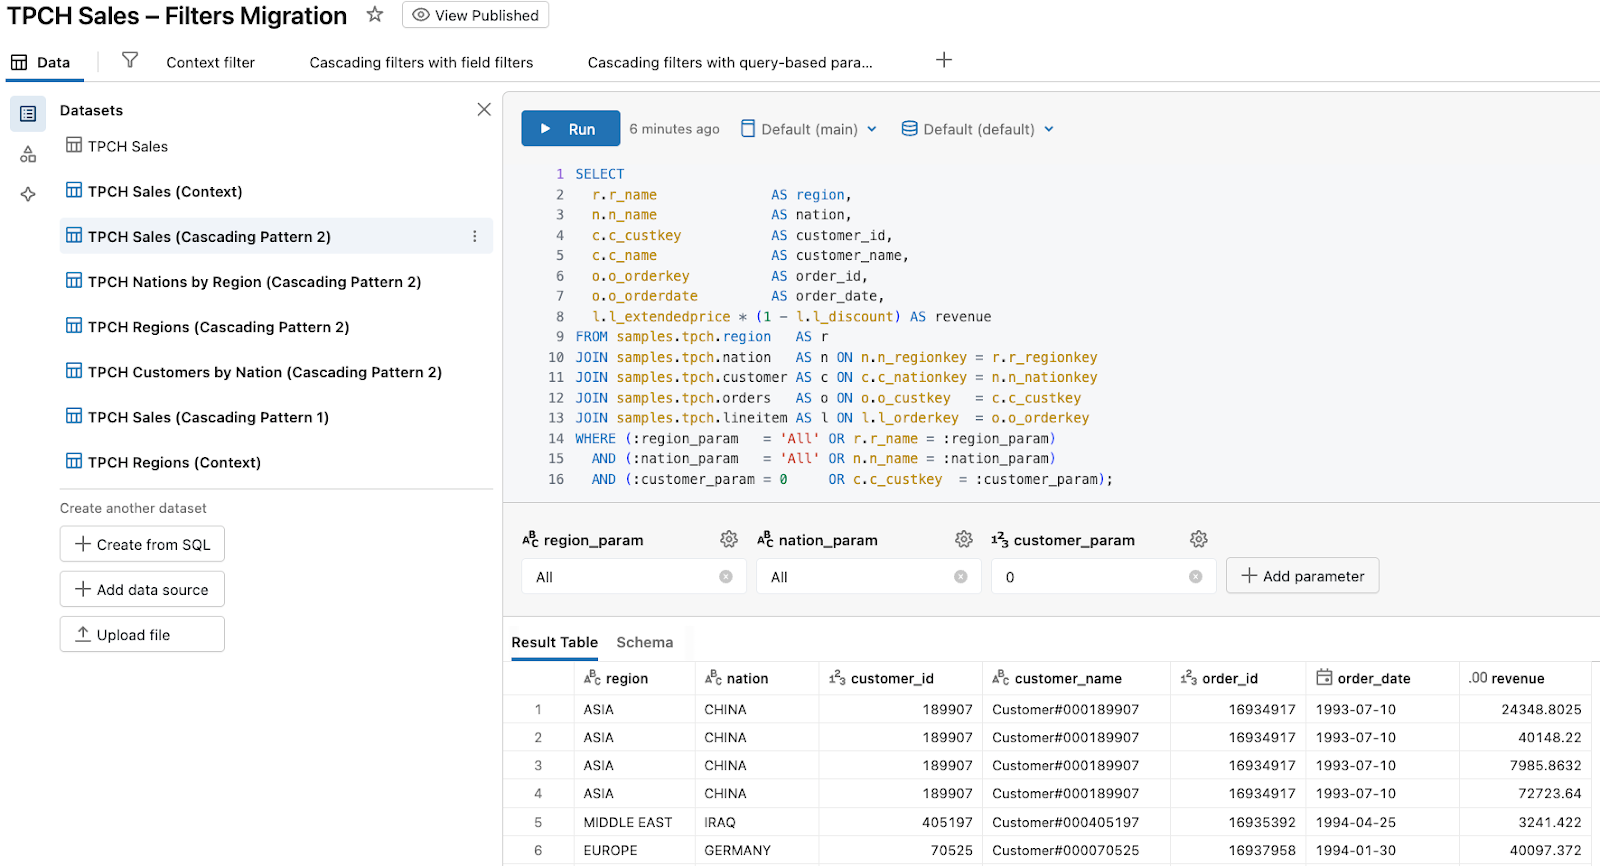1600x866 pixels.
Task: Add a new page with plus icon
Action: (944, 60)
